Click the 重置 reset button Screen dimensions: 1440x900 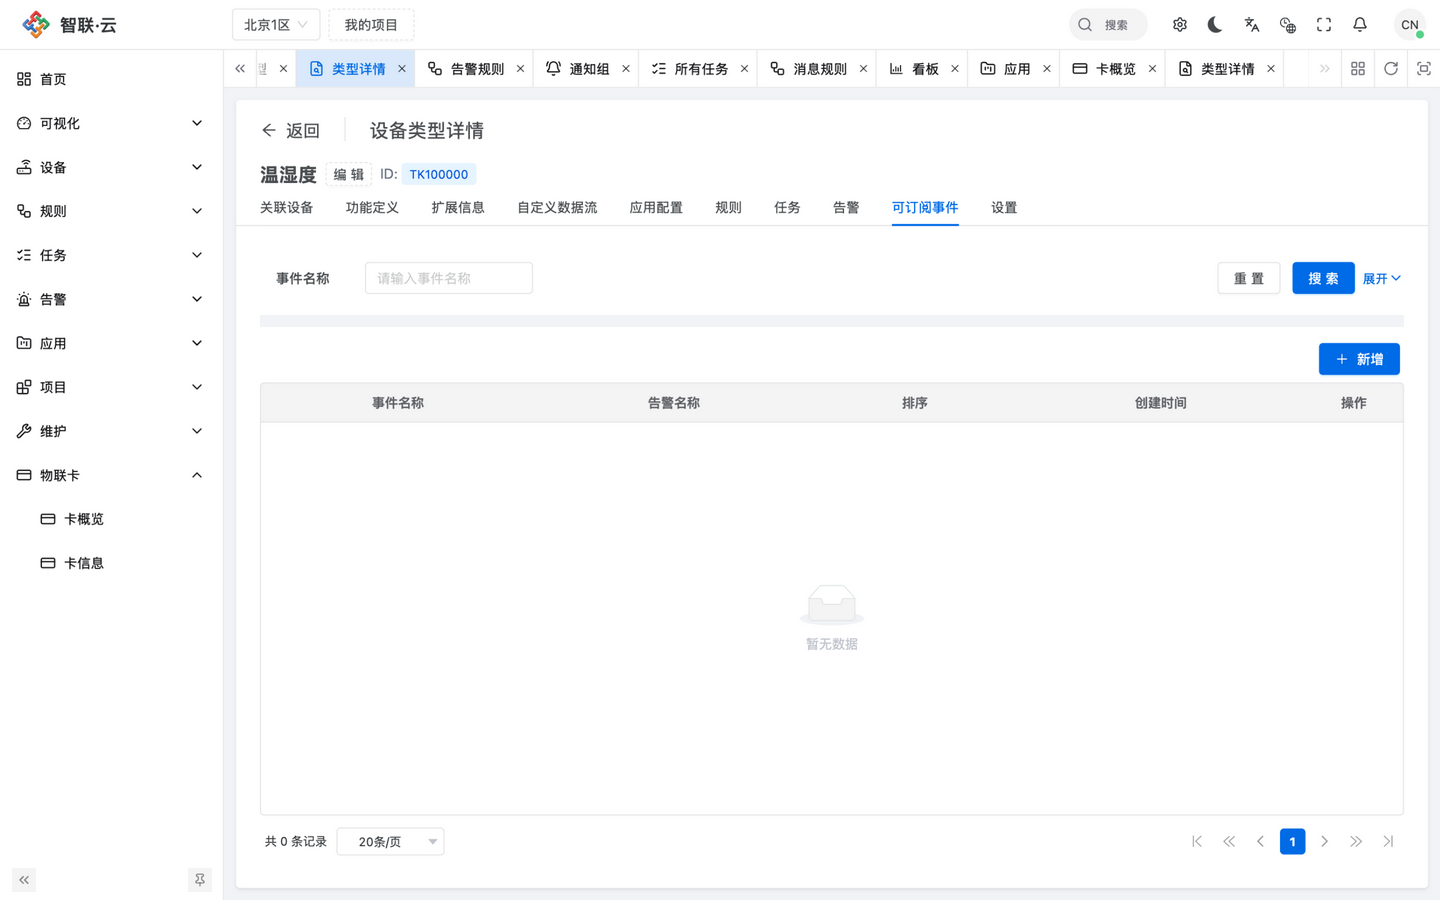click(x=1249, y=278)
